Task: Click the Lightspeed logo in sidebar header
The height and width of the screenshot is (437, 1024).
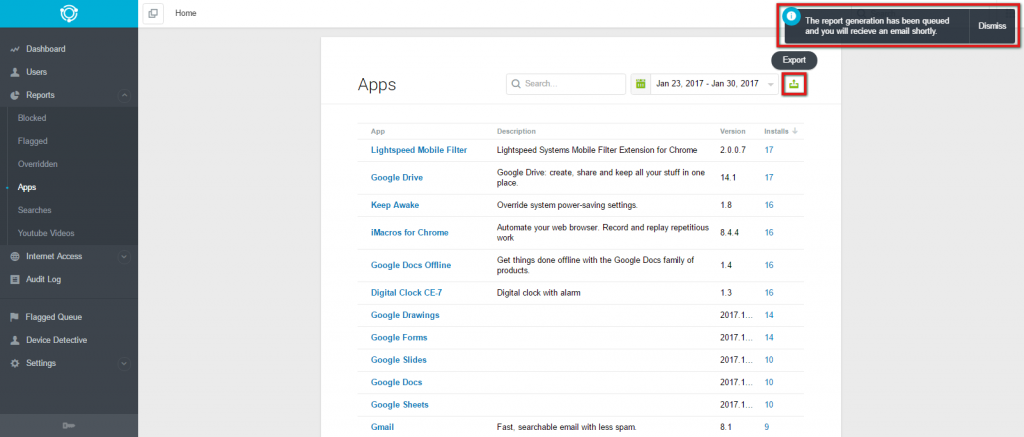Action: 69,13
